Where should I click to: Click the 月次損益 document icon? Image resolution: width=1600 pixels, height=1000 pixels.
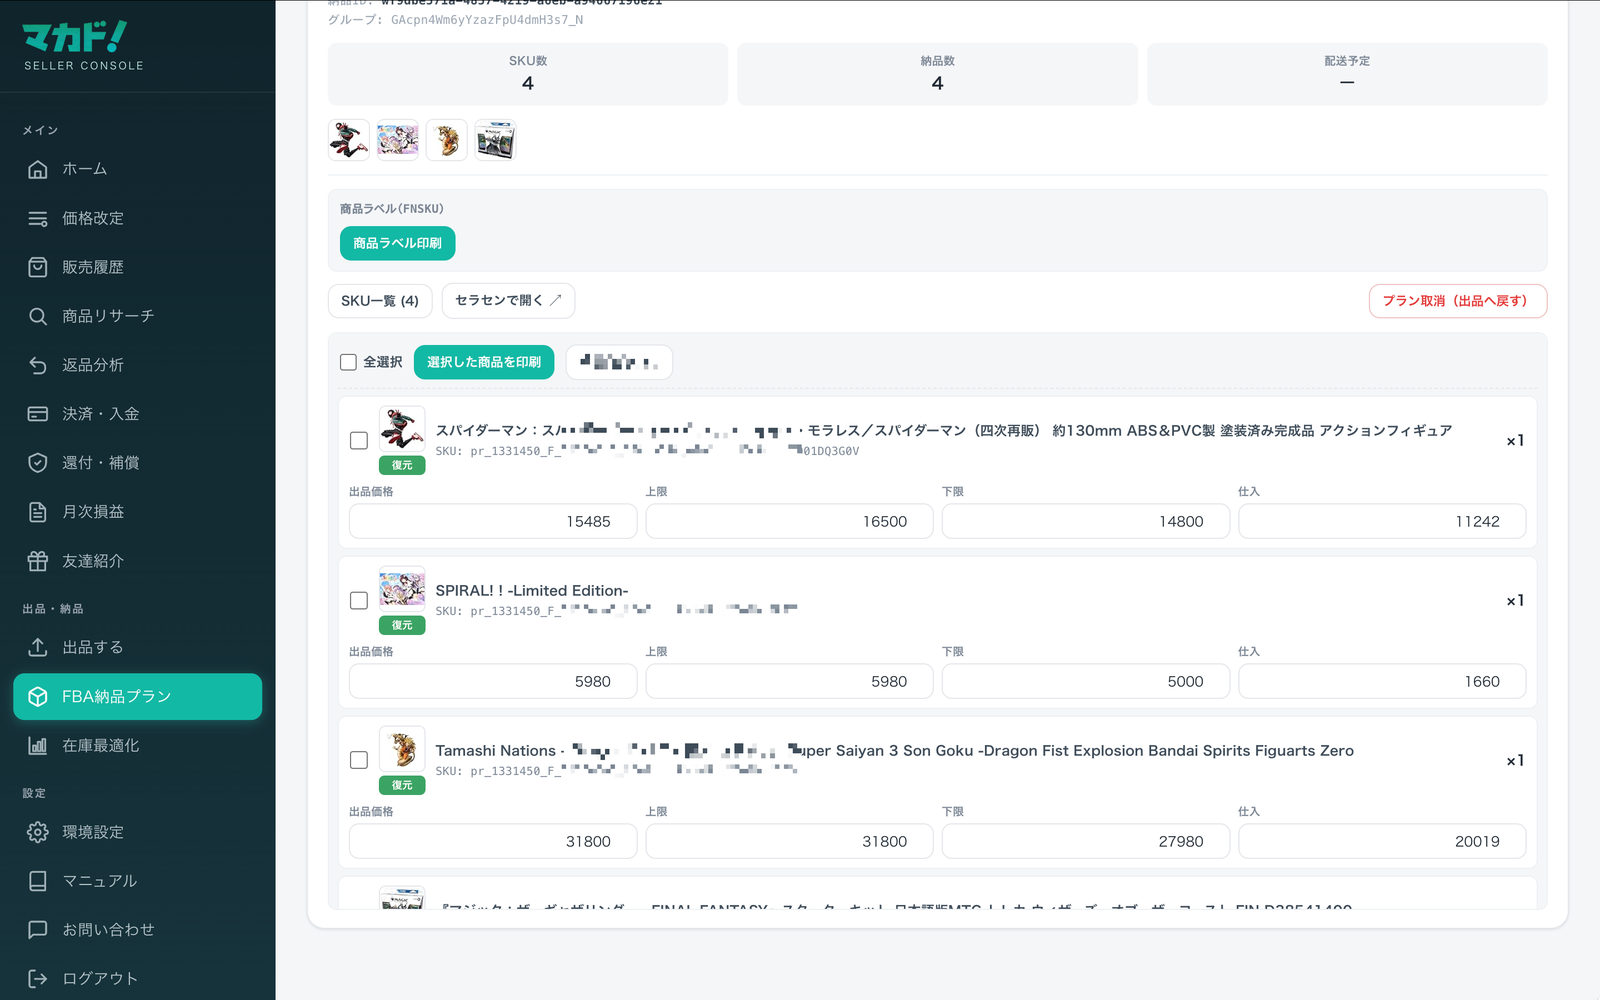click(38, 512)
